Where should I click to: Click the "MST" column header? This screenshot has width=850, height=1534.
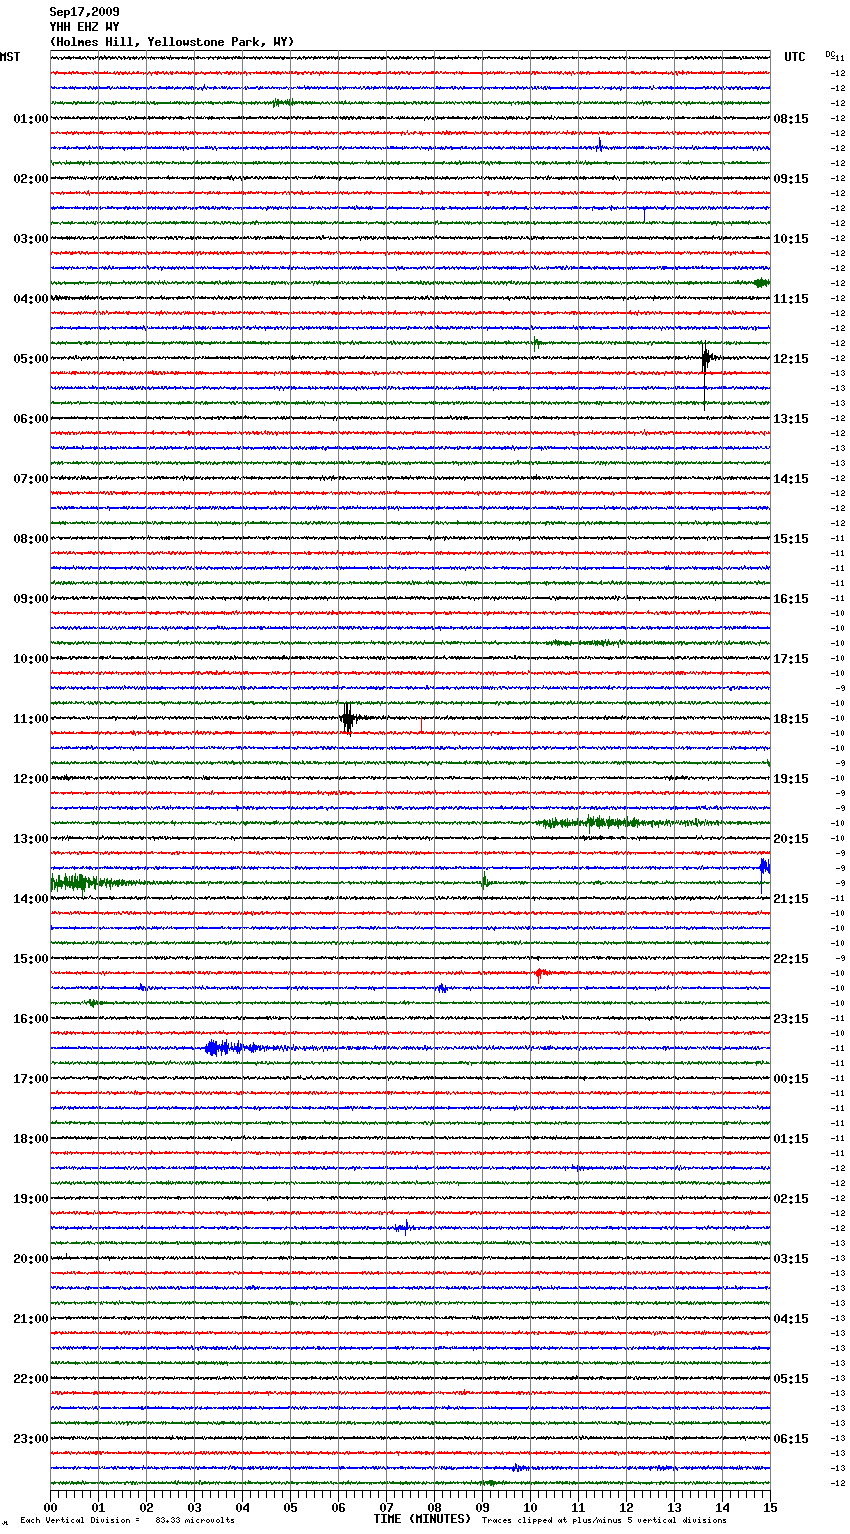(x=10, y=57)
